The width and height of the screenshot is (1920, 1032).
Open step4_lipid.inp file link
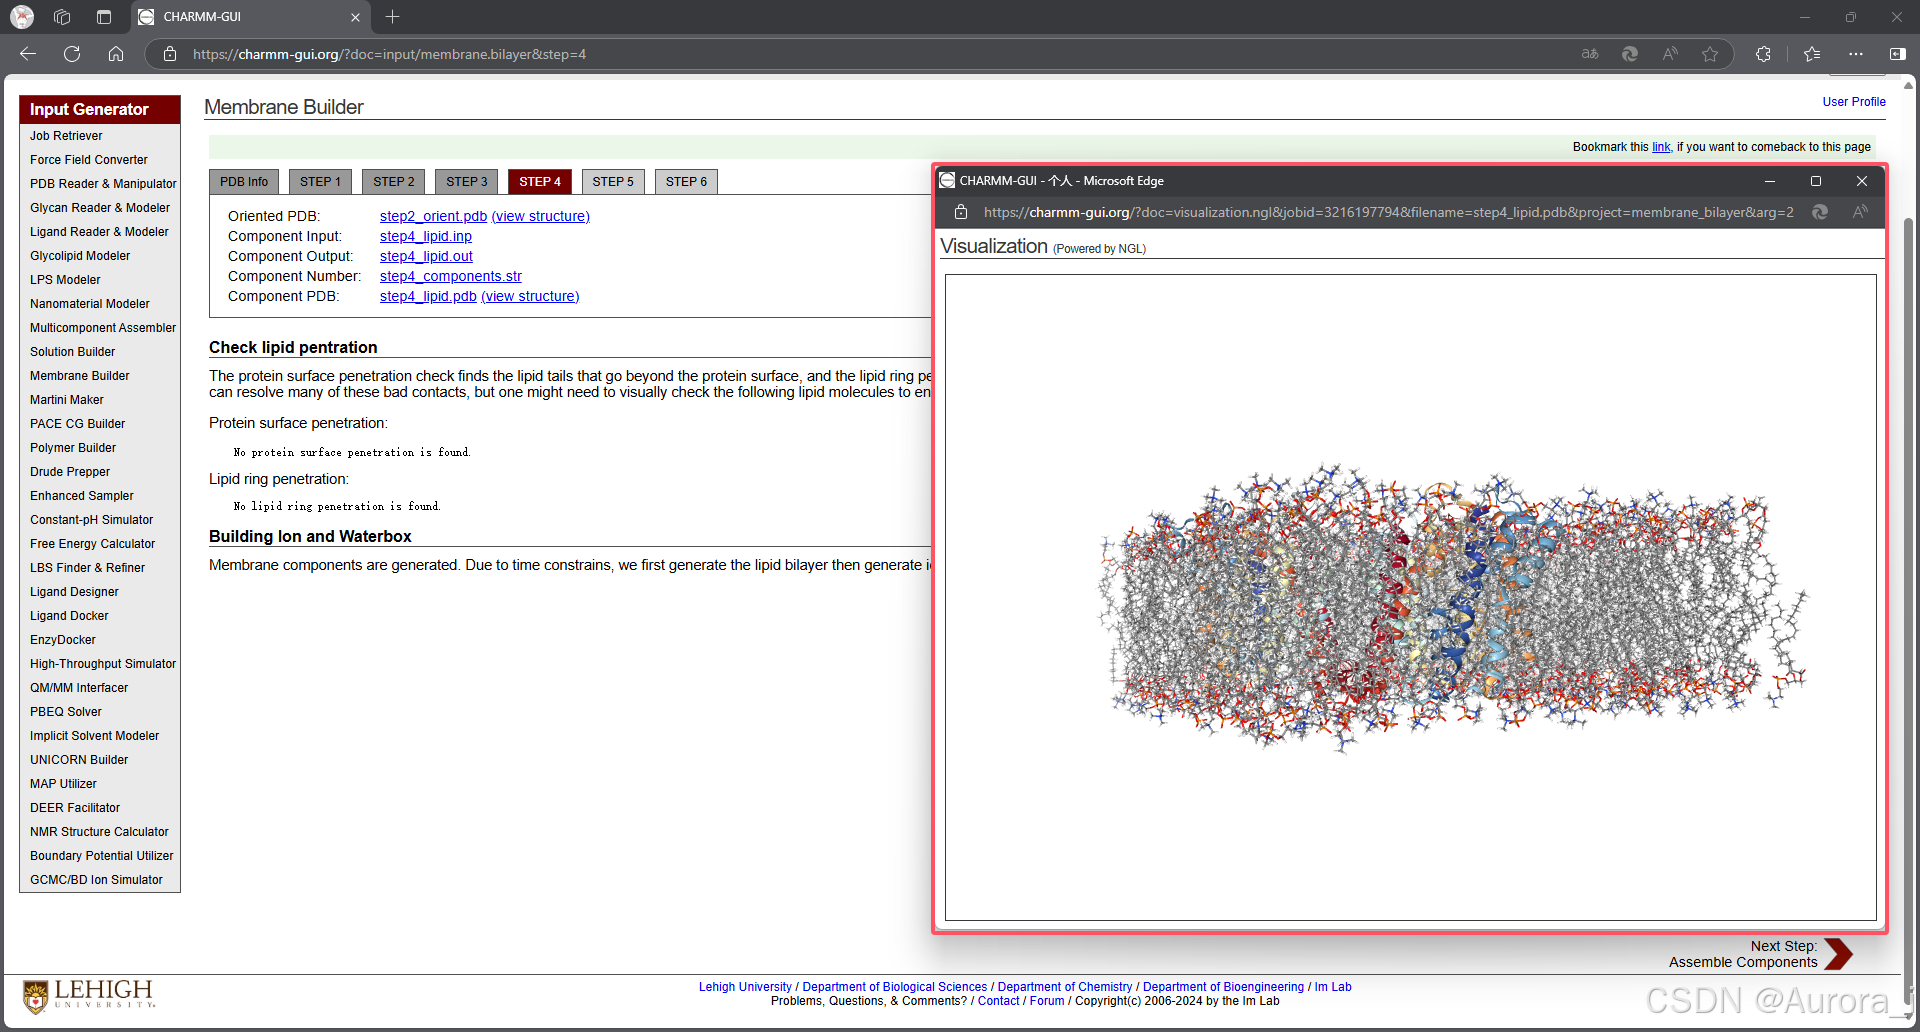pos(426,236)
